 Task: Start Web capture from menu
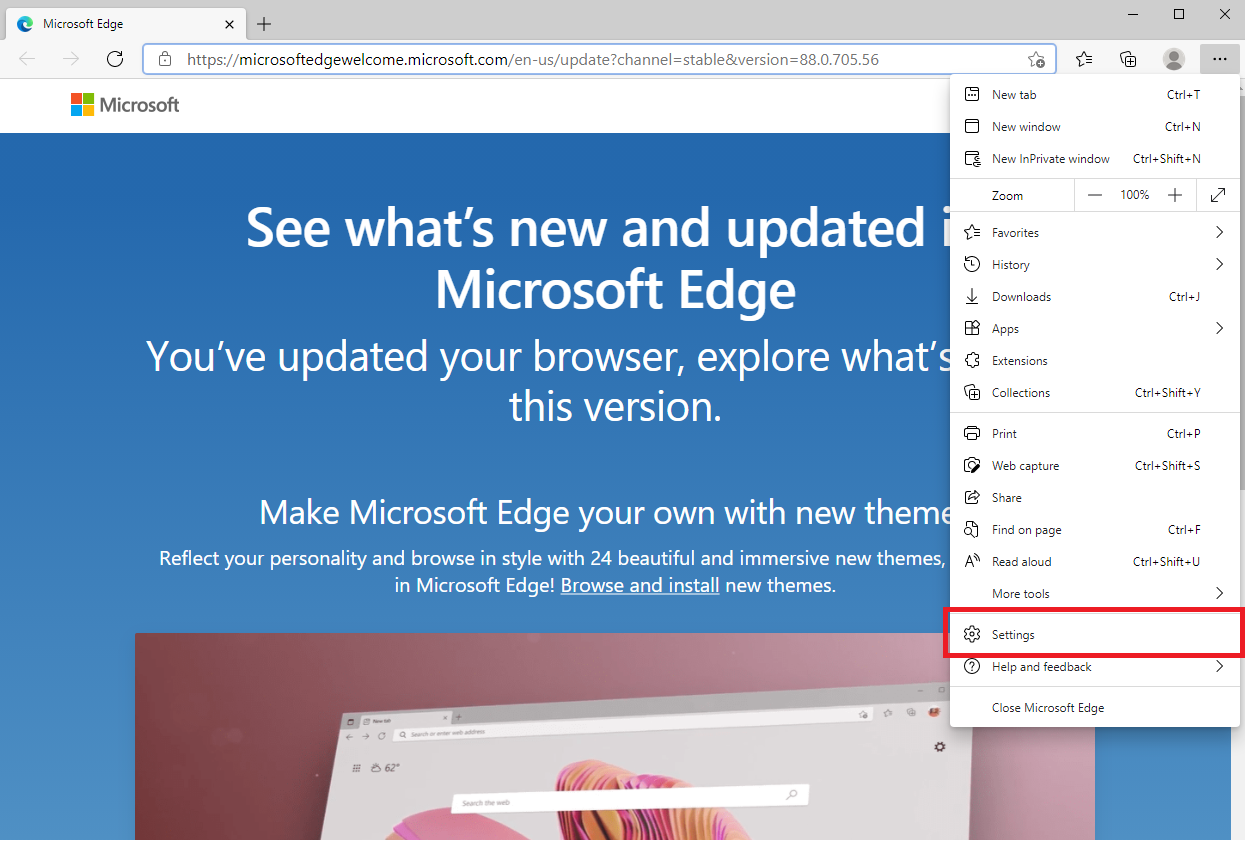click(1094, 466)
